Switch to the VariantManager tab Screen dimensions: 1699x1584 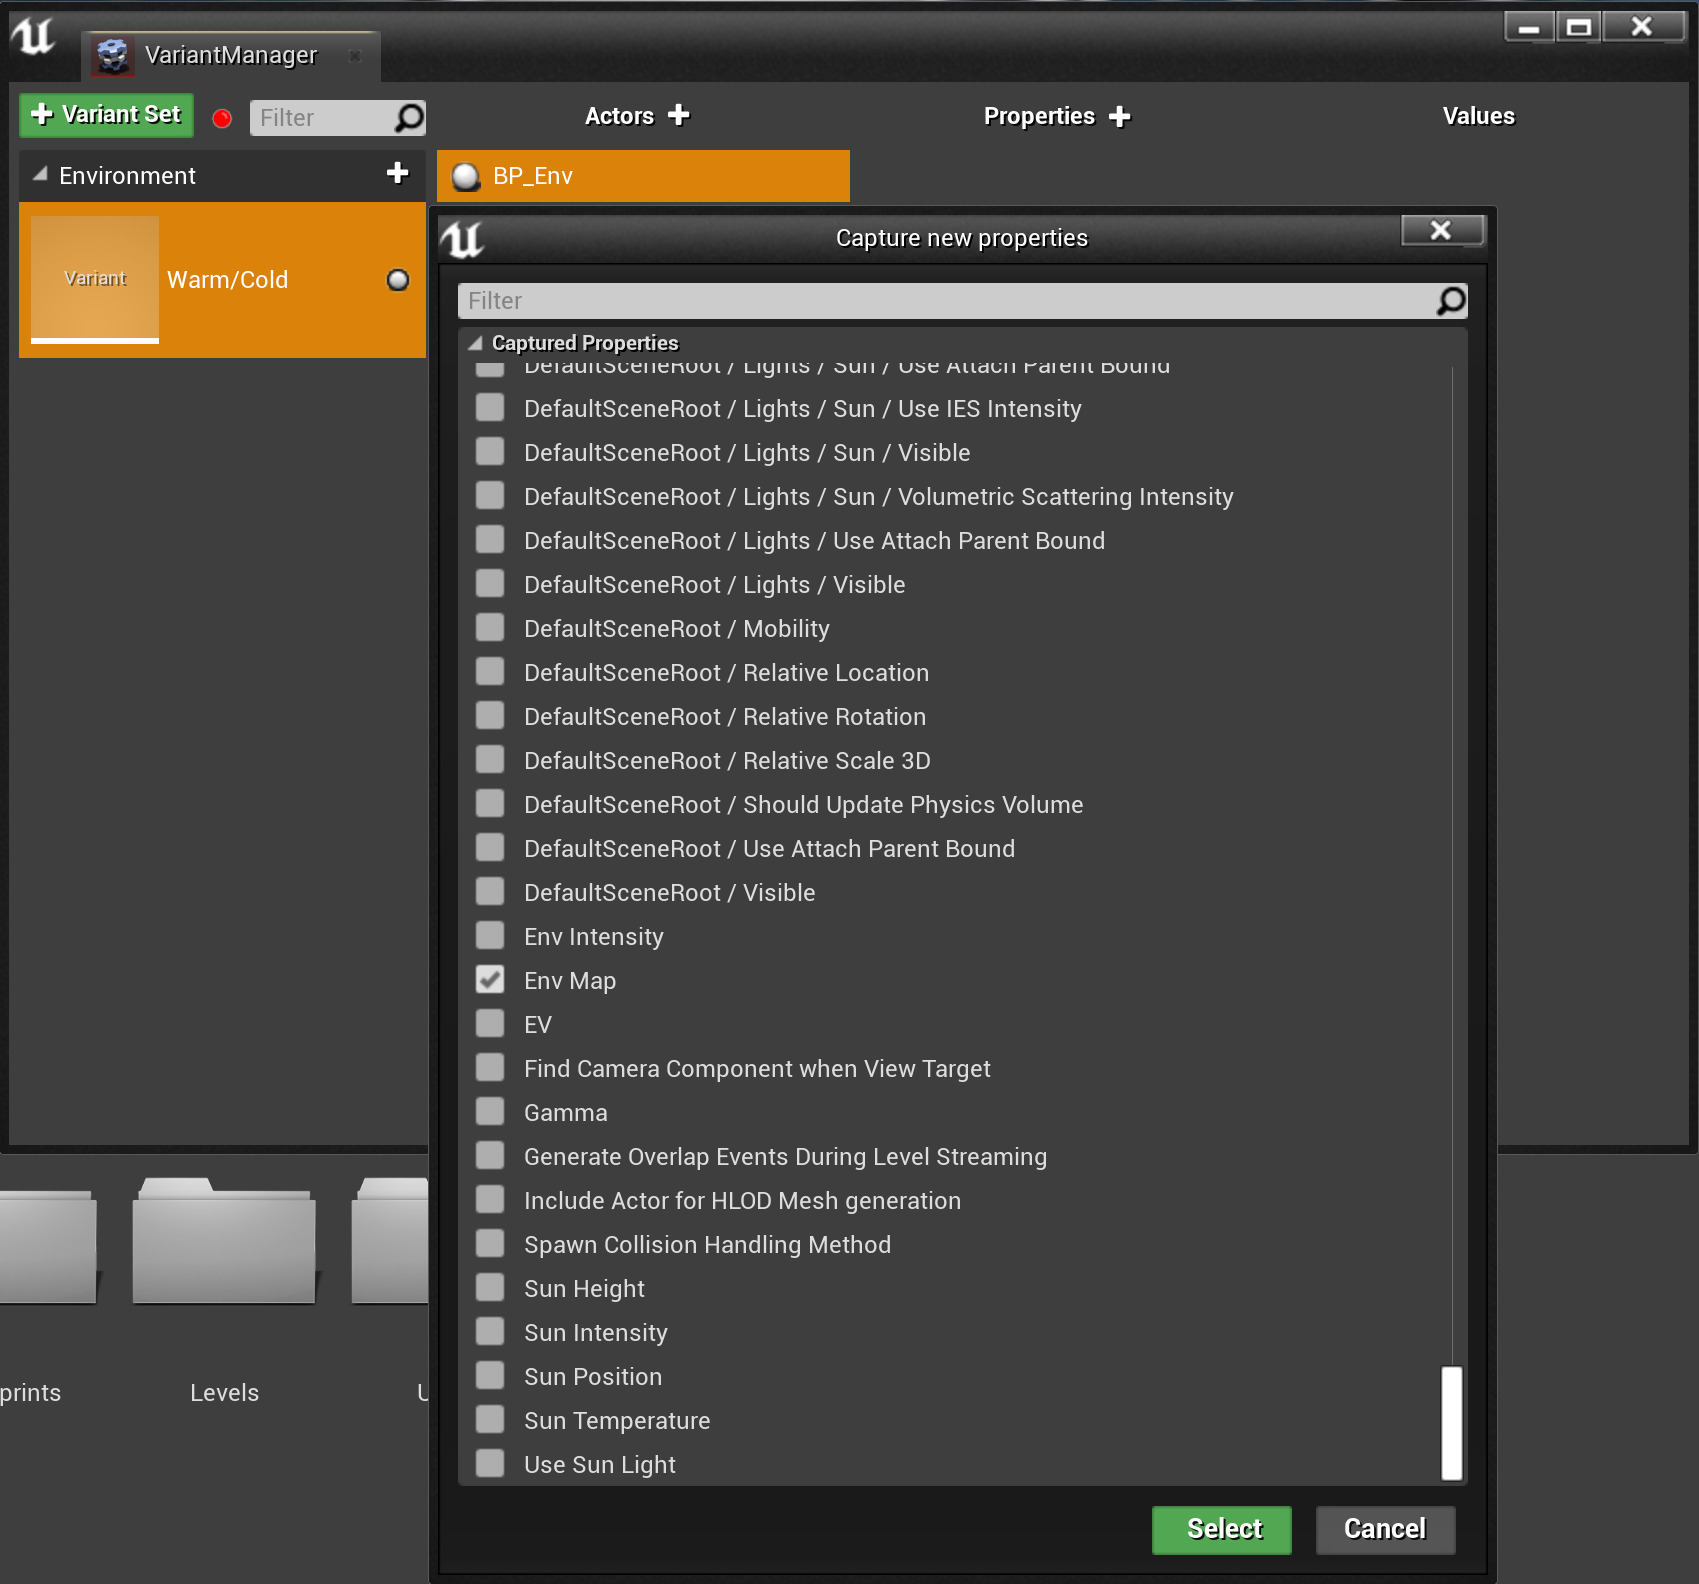230,56
